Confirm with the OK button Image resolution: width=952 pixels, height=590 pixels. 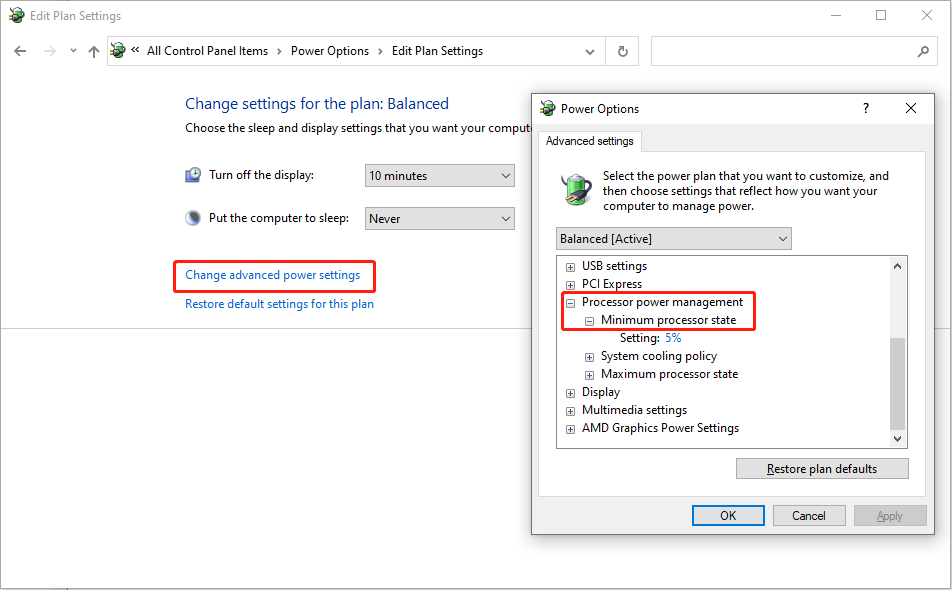tap(728, 515)
